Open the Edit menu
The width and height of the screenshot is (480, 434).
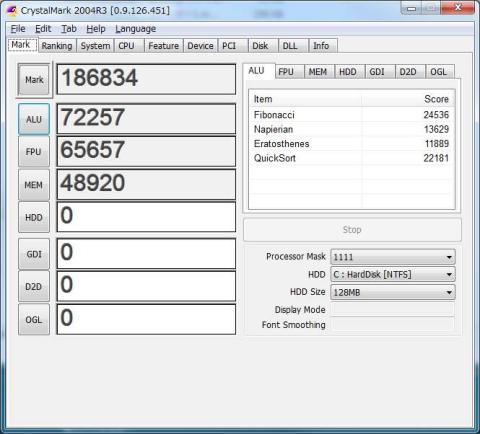click(x=43, y=29)
